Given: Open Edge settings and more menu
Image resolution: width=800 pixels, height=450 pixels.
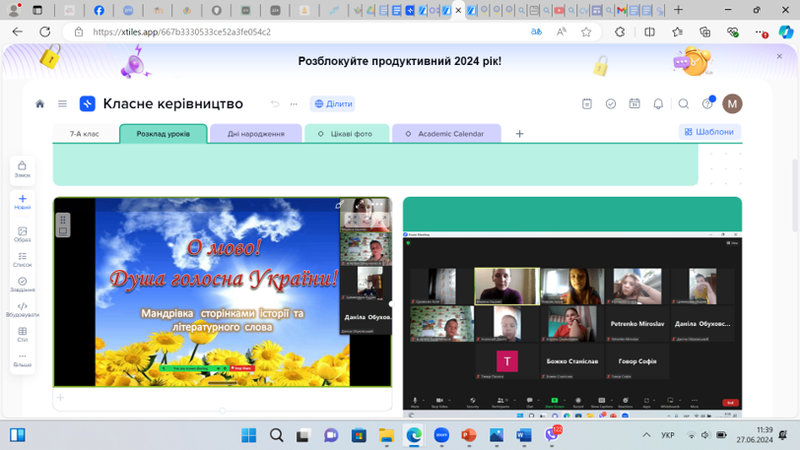Looking at the screenshot, I should tap(761, 32).
